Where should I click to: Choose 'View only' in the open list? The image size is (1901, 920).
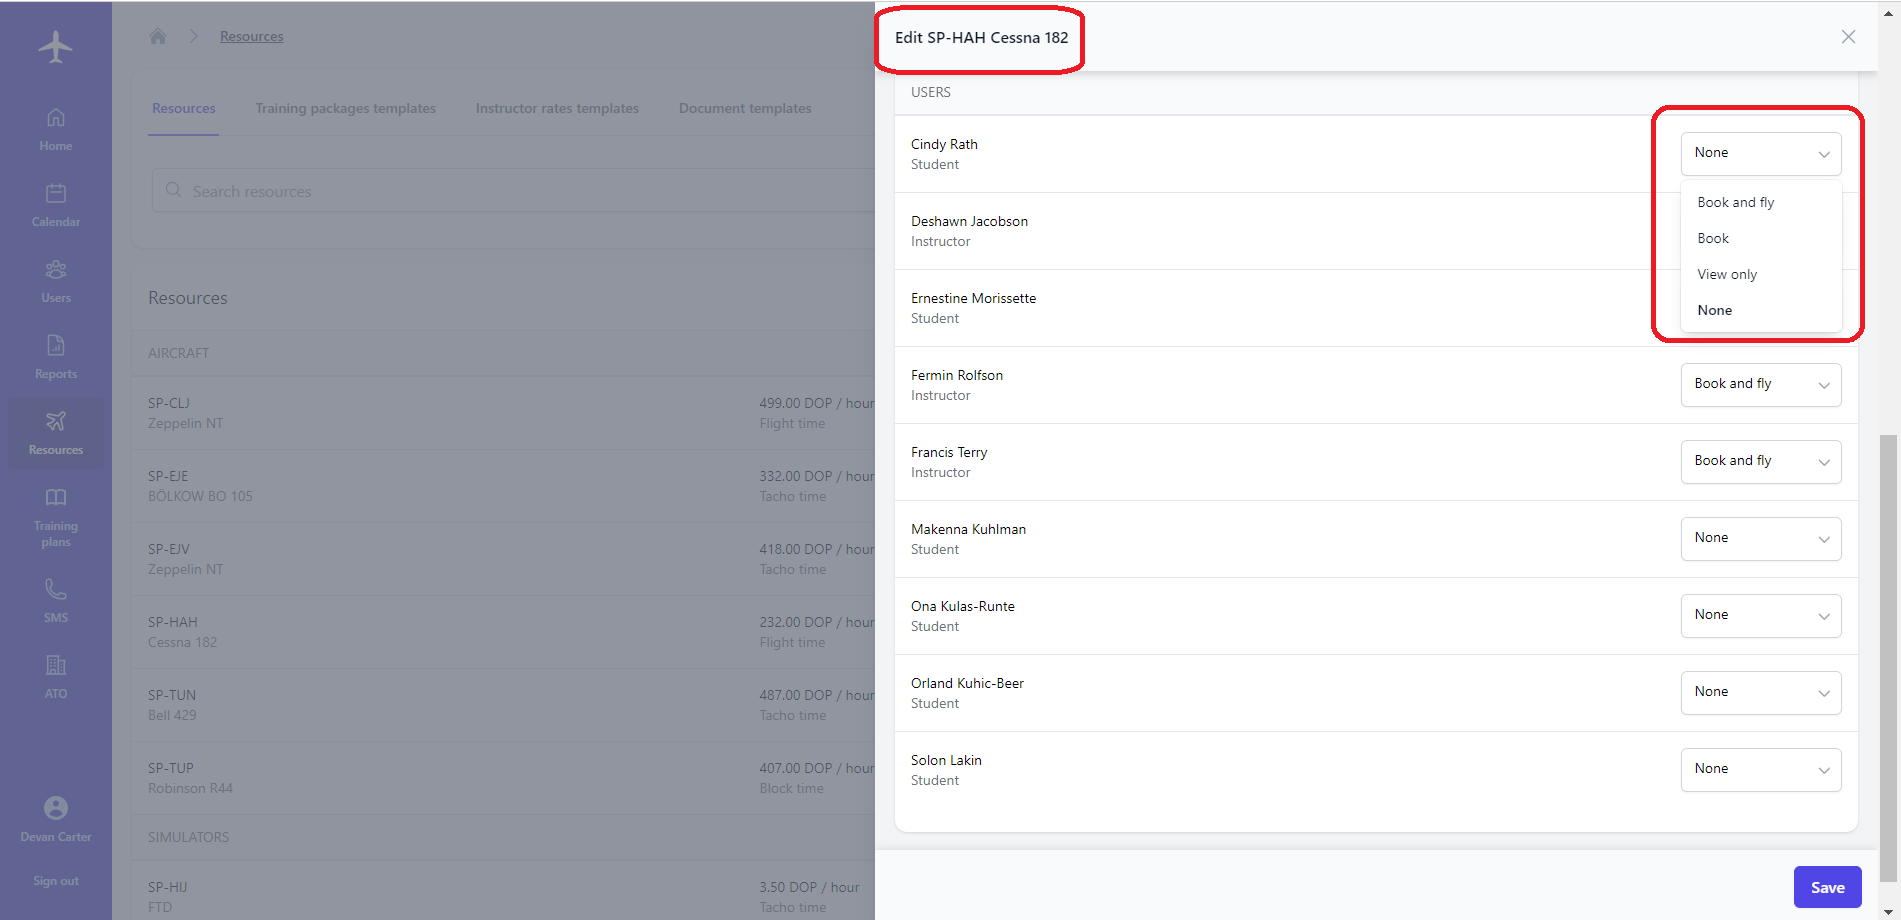[1760, 274]
